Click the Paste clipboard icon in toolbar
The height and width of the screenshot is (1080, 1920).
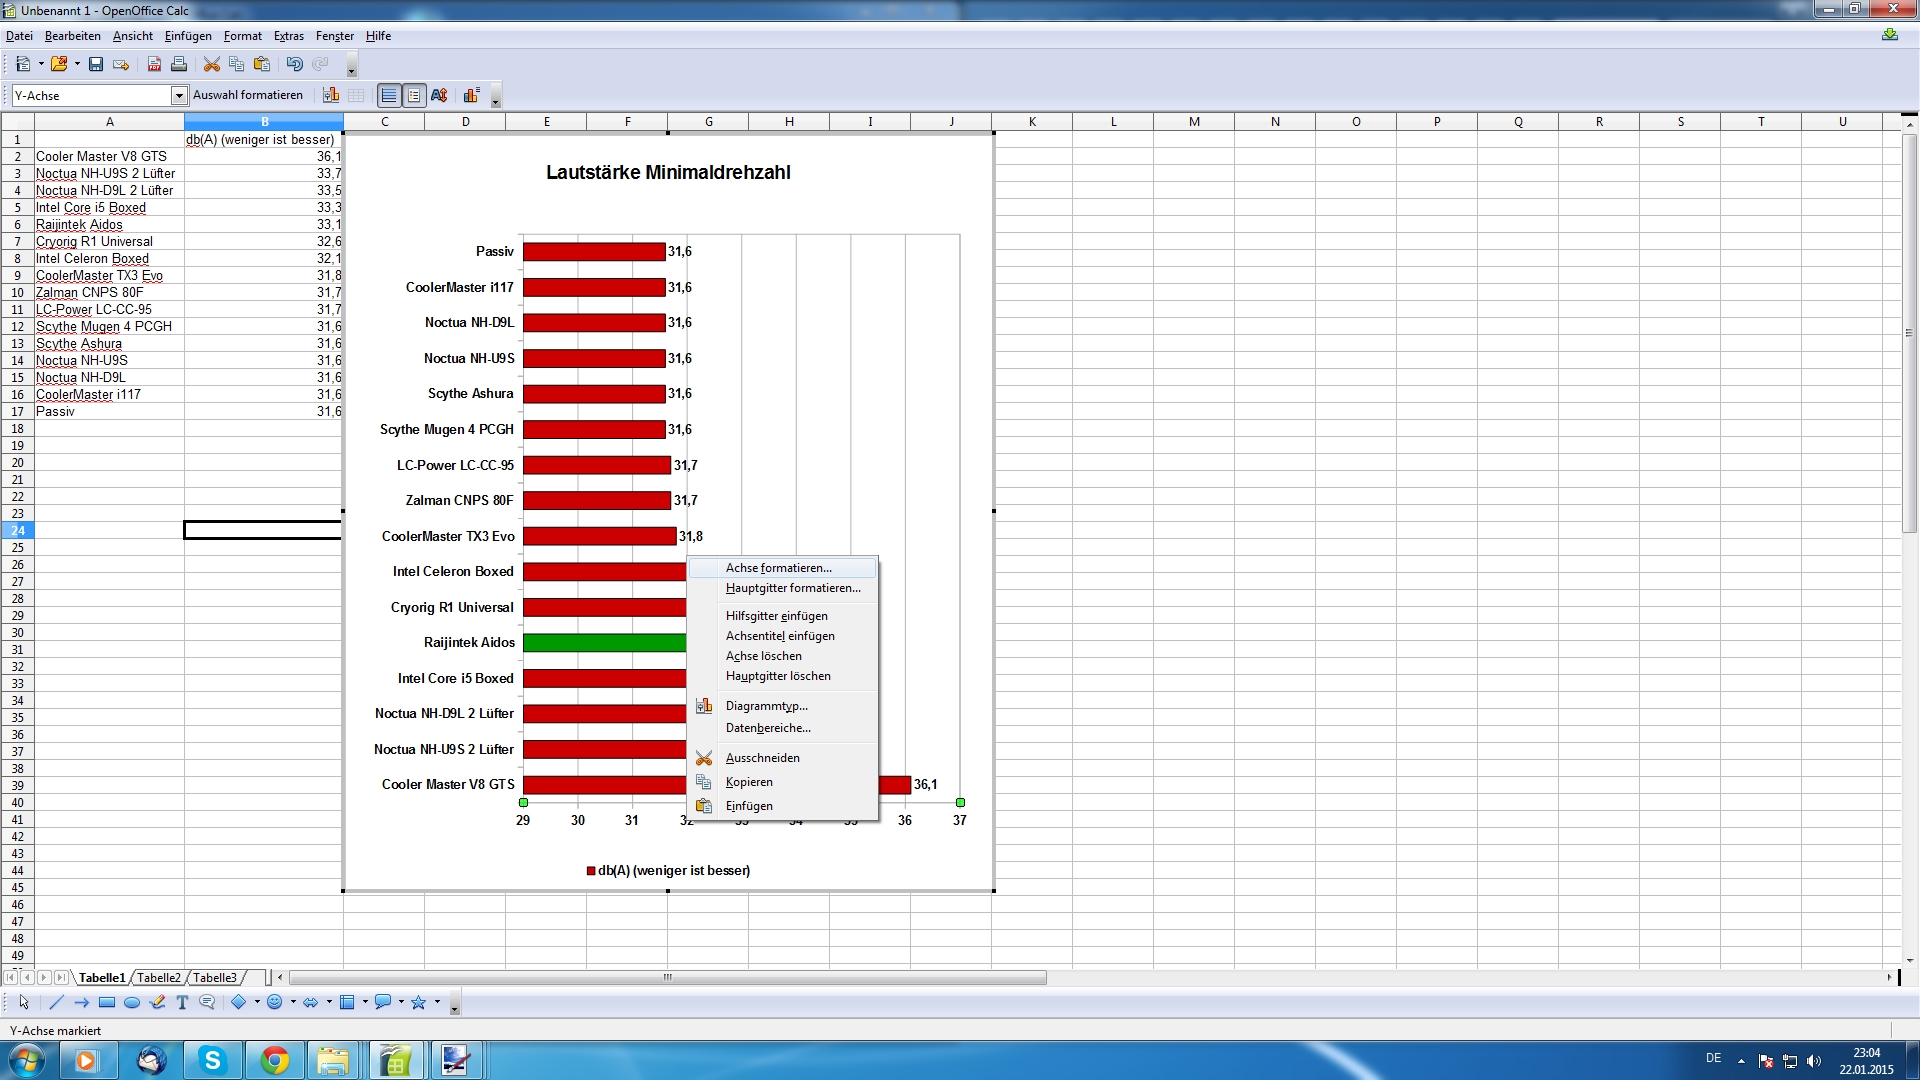pyautogui.click(x=262, y=64)
